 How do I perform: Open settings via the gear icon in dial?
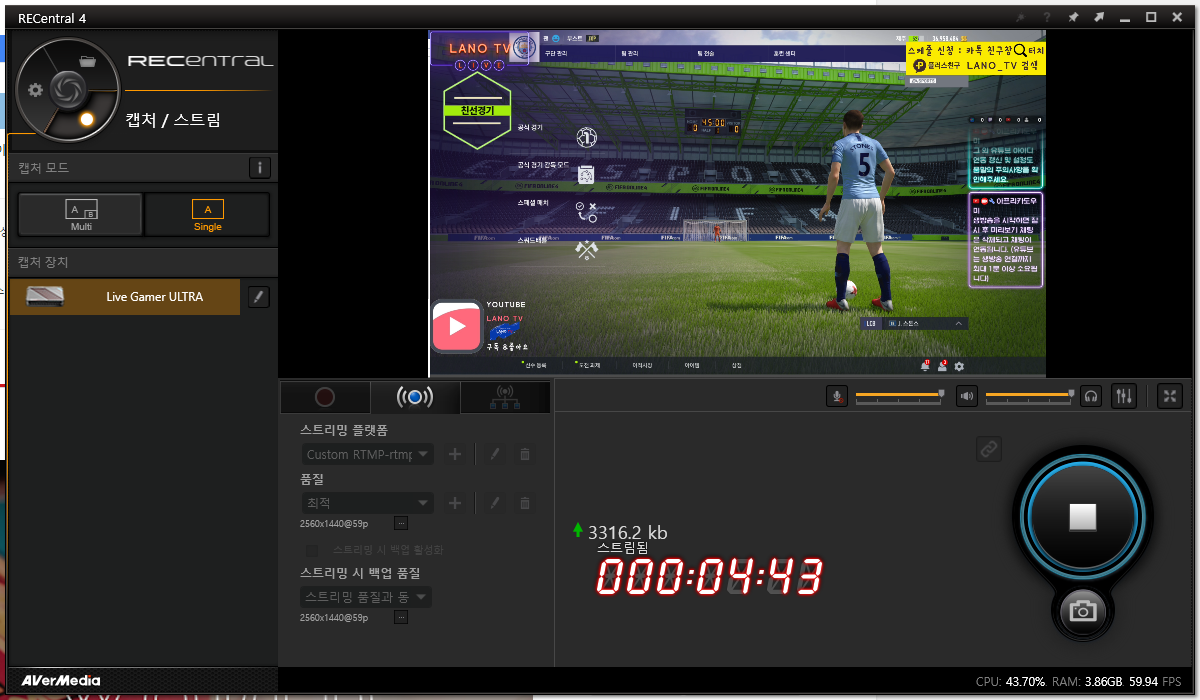[x=36, y=90]
